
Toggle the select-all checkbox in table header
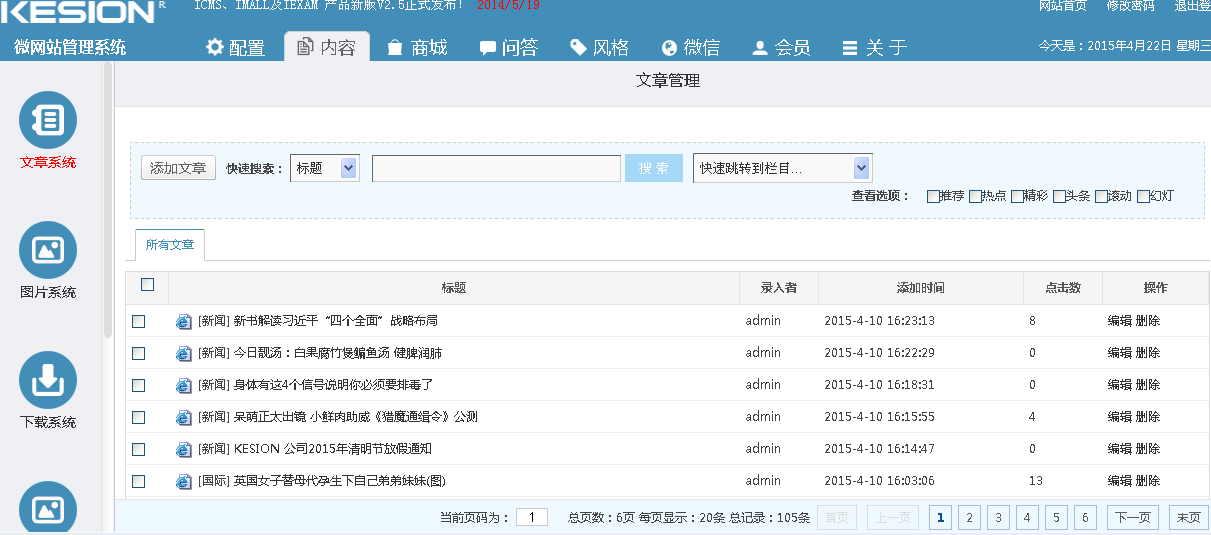coord(148,285)
